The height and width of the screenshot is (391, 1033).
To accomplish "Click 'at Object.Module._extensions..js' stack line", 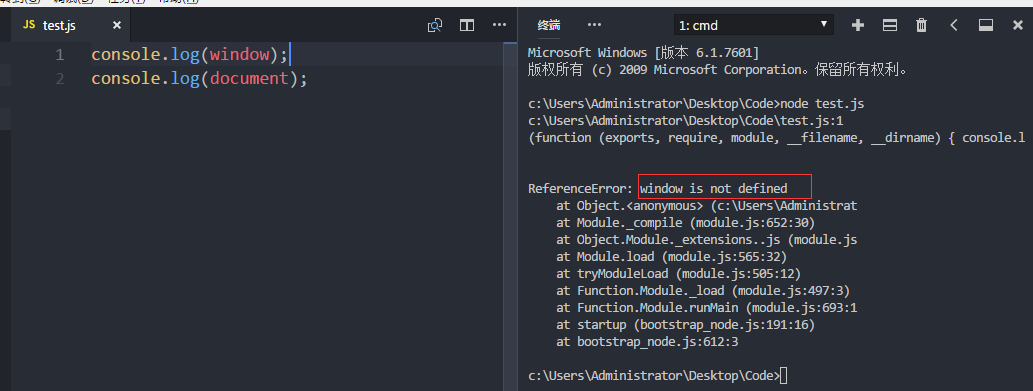I will coord(707,240).
